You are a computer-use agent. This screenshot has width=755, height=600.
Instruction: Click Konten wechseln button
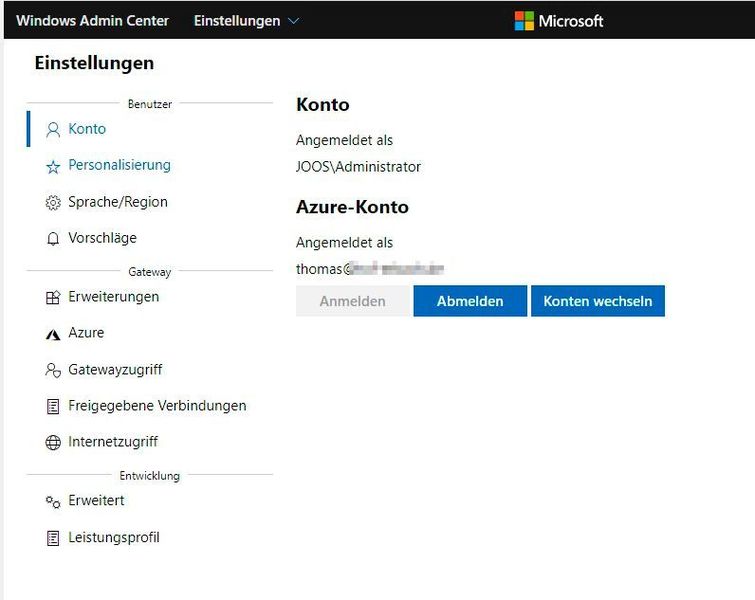[598, 301]
